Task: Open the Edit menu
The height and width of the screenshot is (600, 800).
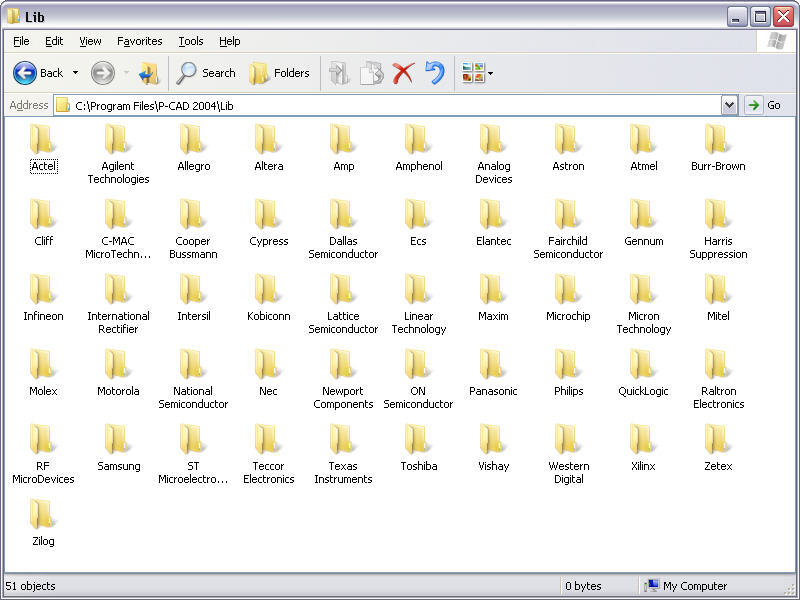Action: point(54,41)
